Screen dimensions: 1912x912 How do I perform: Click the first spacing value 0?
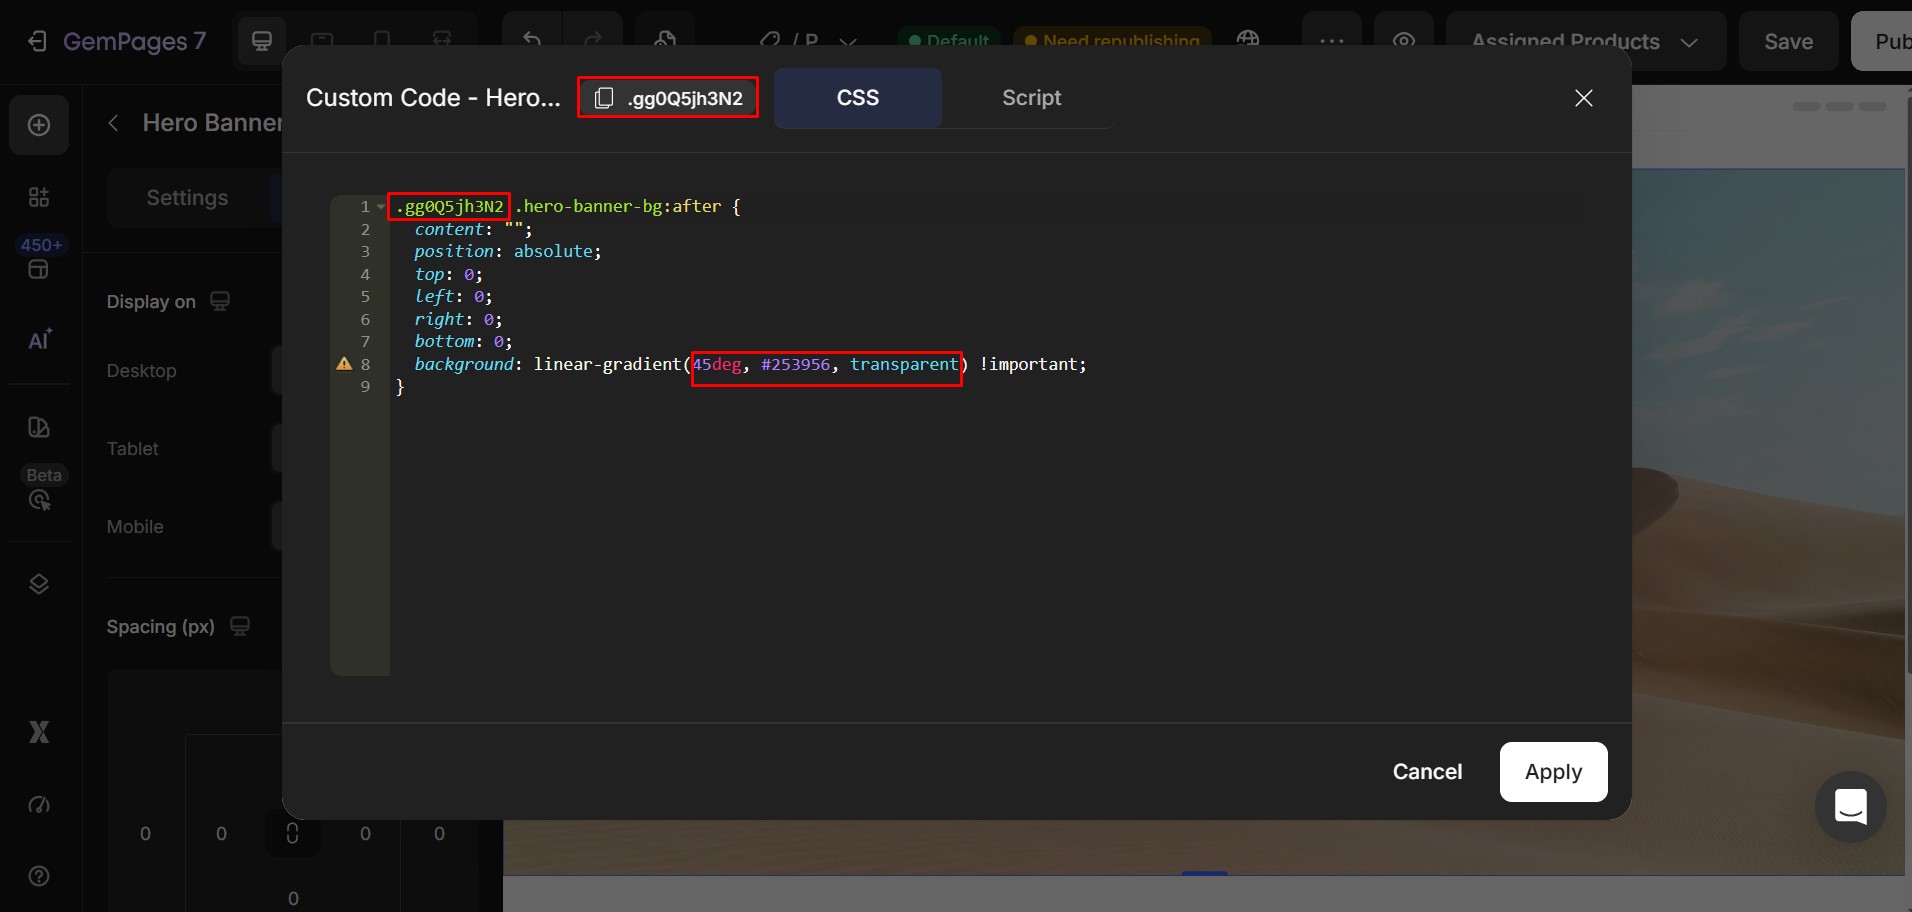tap(145, 834)
